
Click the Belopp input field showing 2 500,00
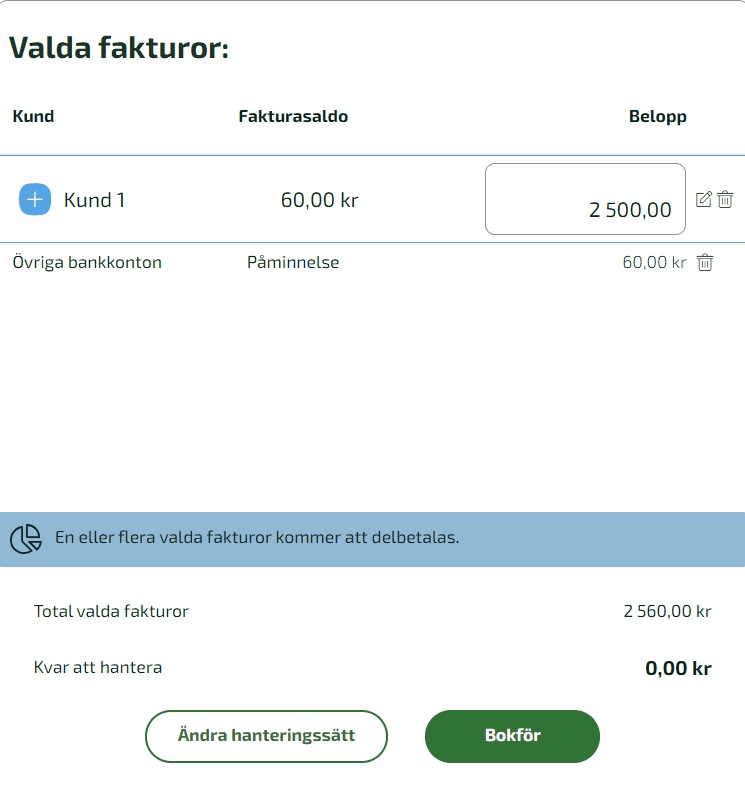(585, 199)
